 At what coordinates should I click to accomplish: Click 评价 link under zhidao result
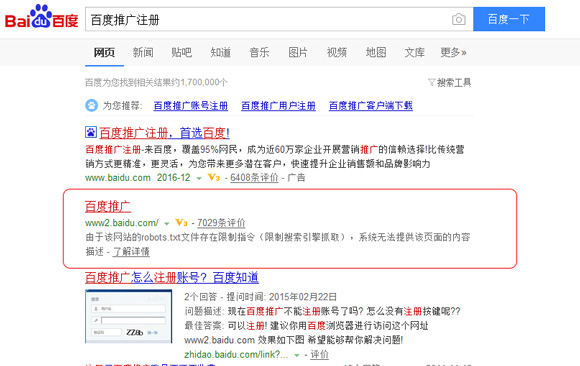pos(319,355)
